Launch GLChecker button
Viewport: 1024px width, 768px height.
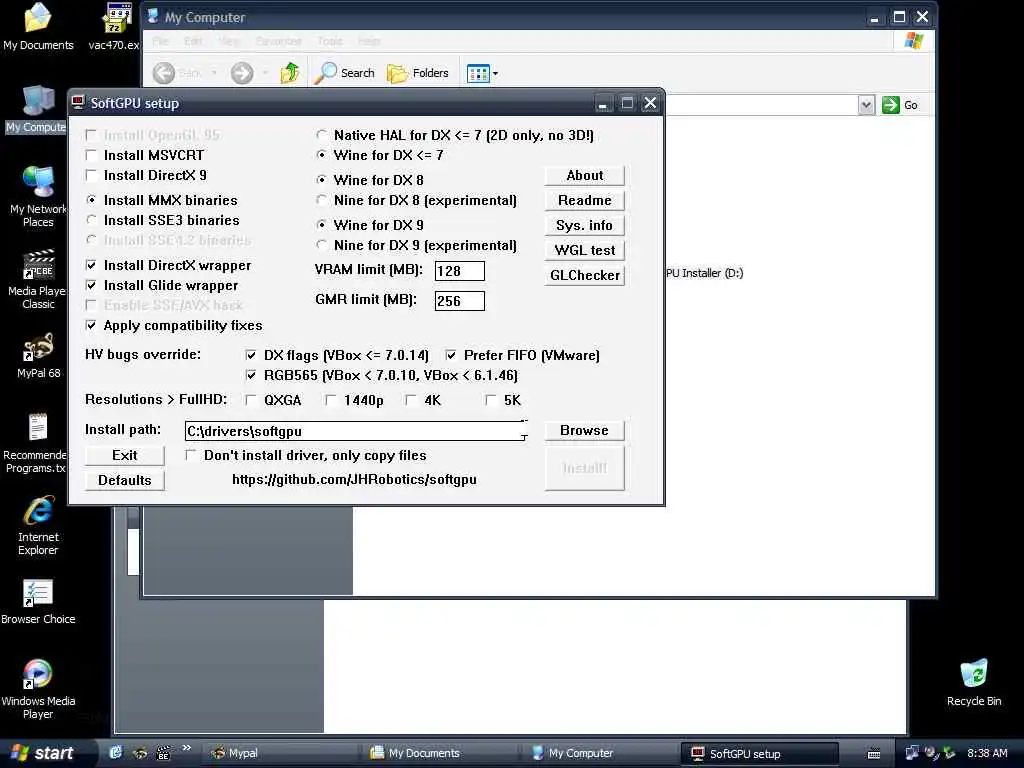[584, 276]
